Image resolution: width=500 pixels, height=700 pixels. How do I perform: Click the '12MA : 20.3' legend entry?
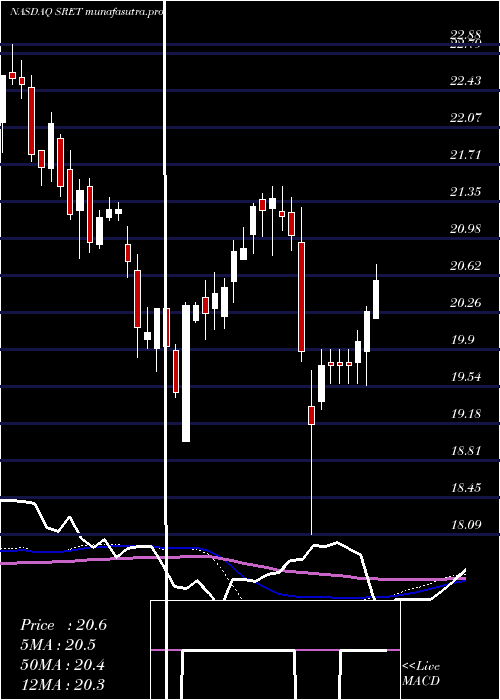(x=63, y=684)
